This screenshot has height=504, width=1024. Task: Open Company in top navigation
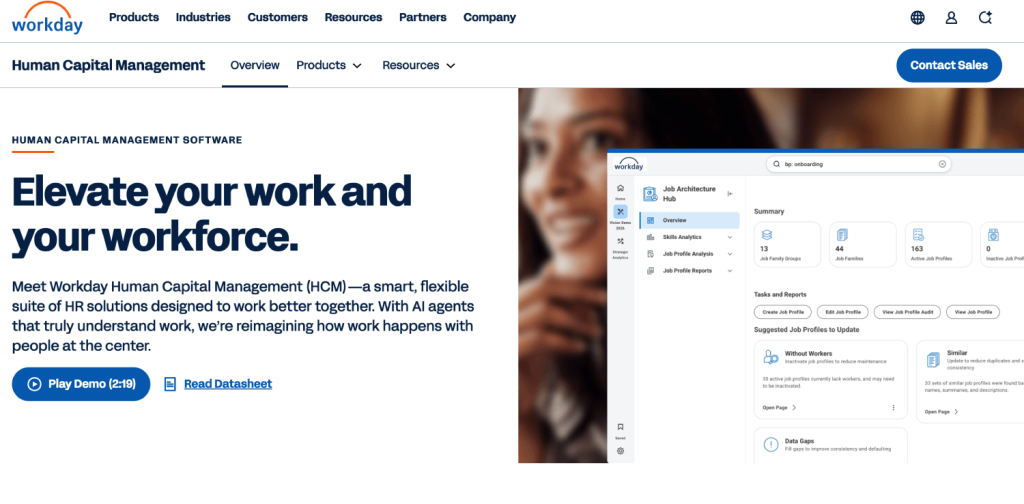[490, 18]
